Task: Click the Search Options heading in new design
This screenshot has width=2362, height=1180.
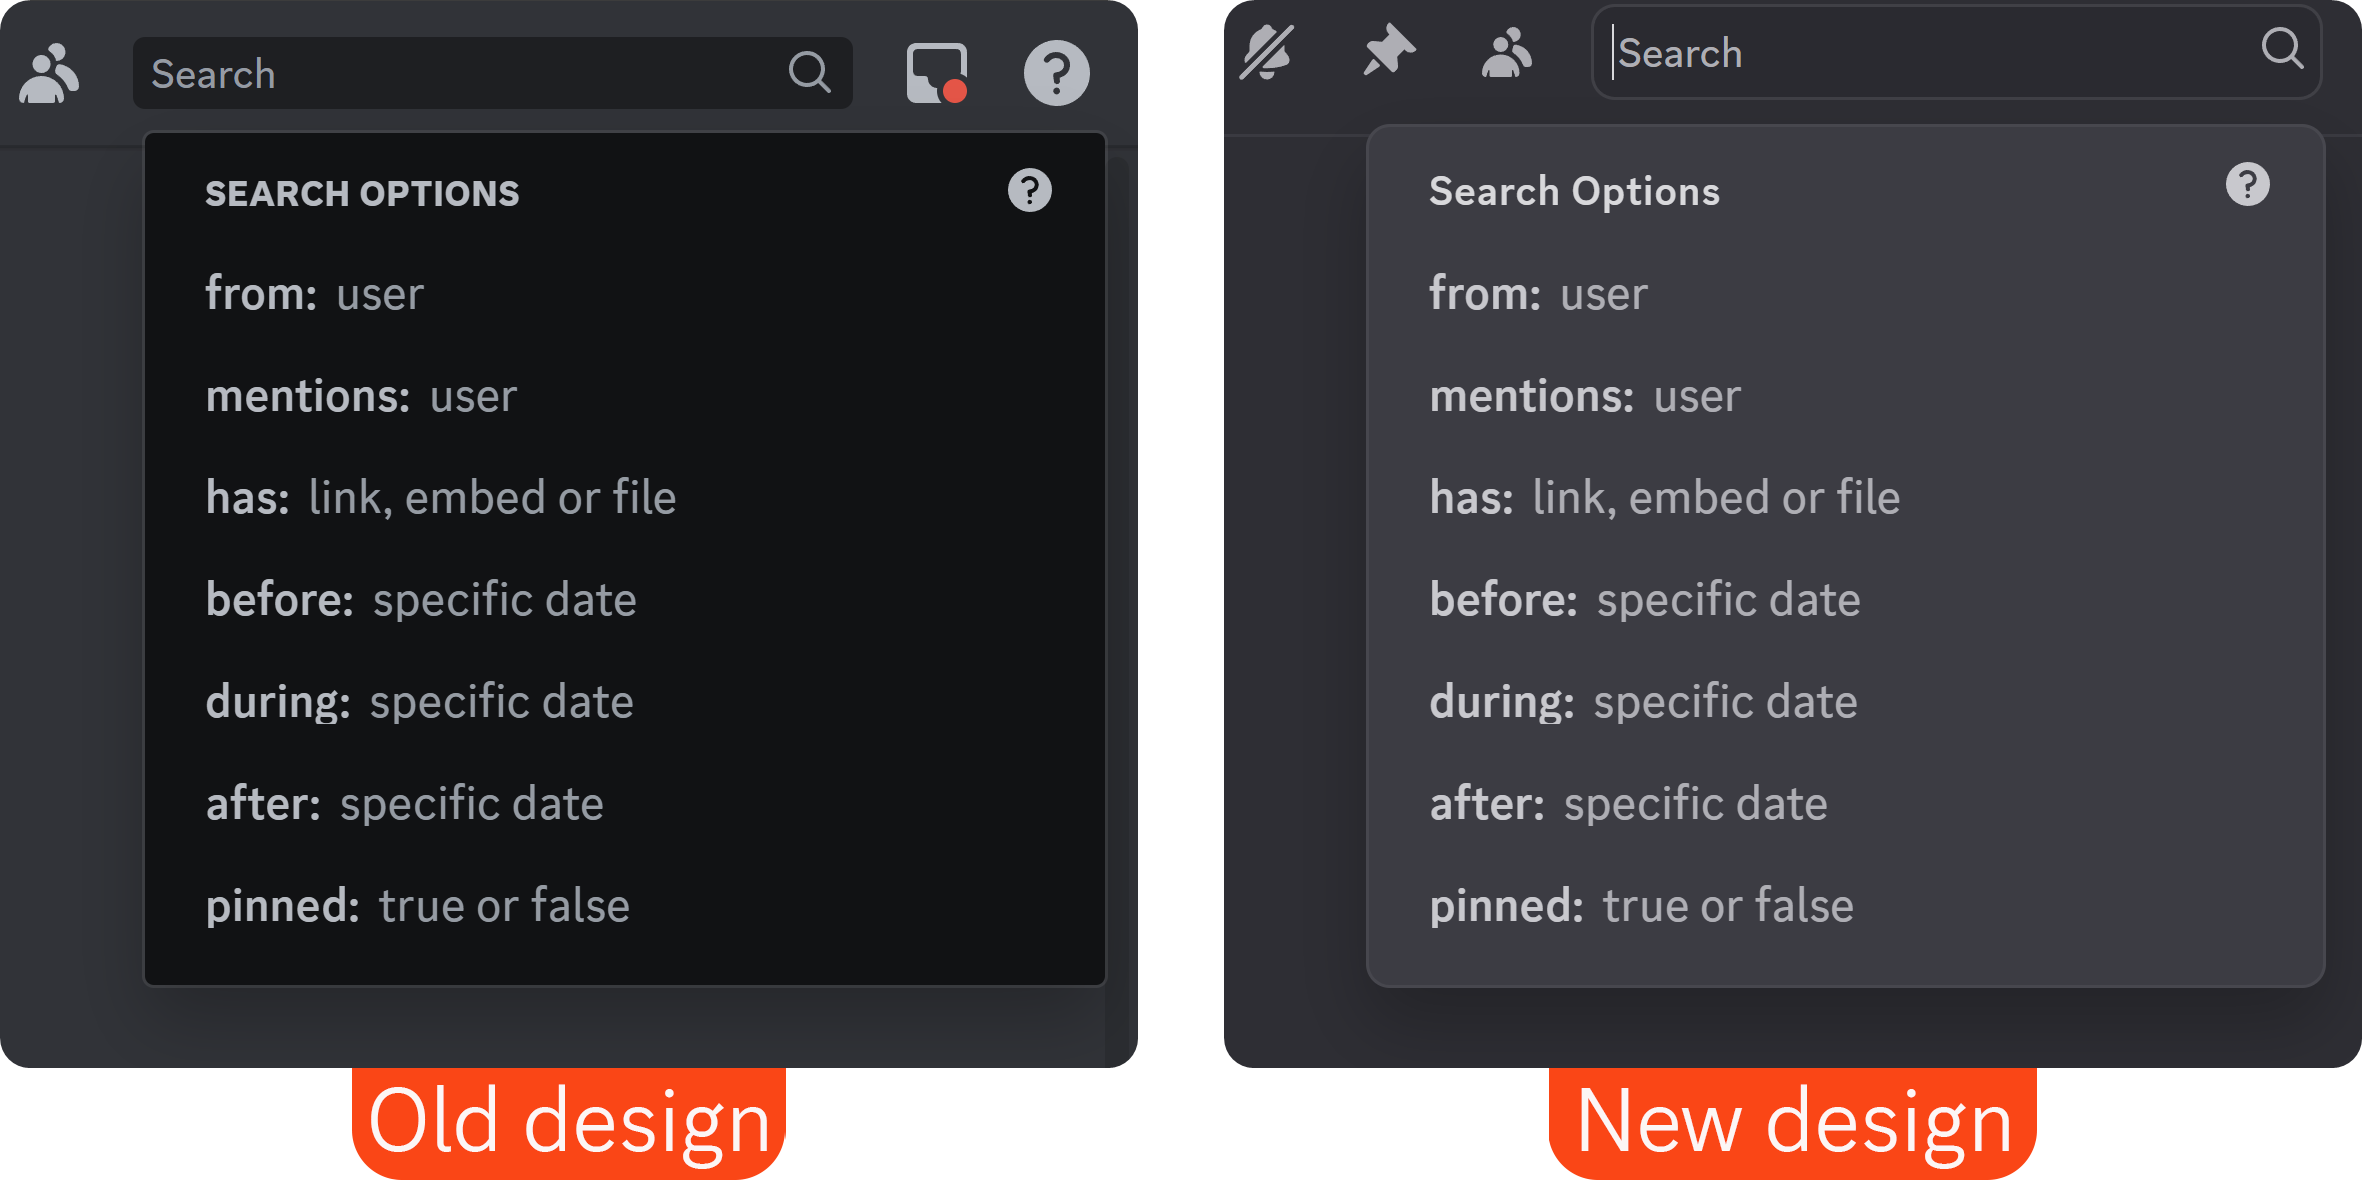Action: [x=1574, y=191]
